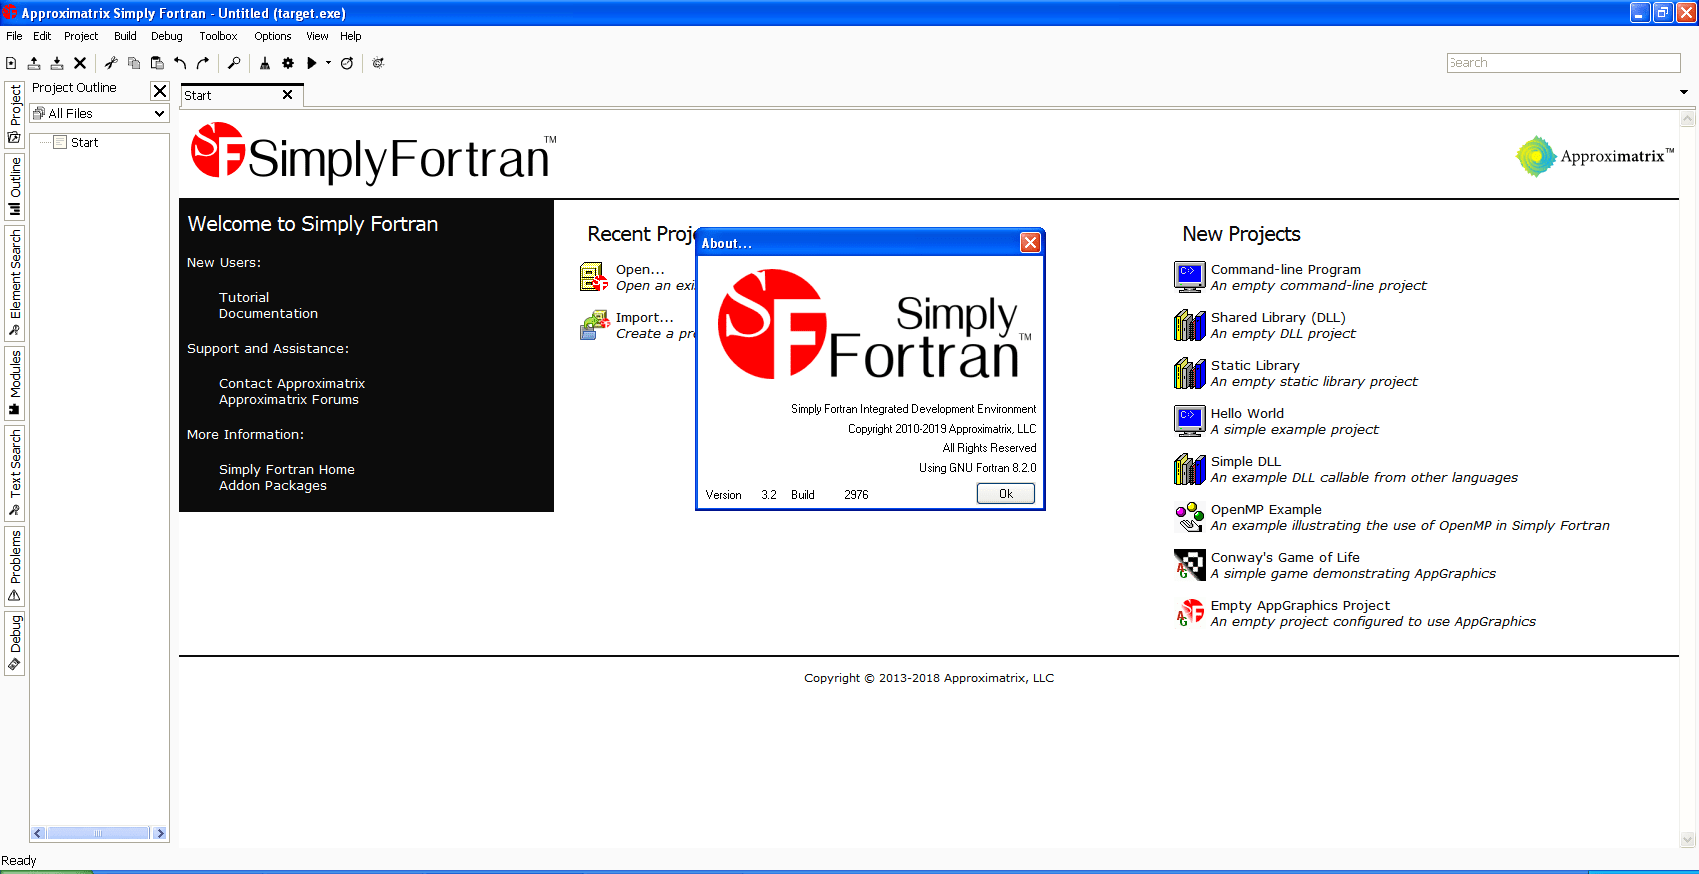The image size is (1699, 874).
Task: Click the stopwatch toolbar icon
Action: pos(347,63)
